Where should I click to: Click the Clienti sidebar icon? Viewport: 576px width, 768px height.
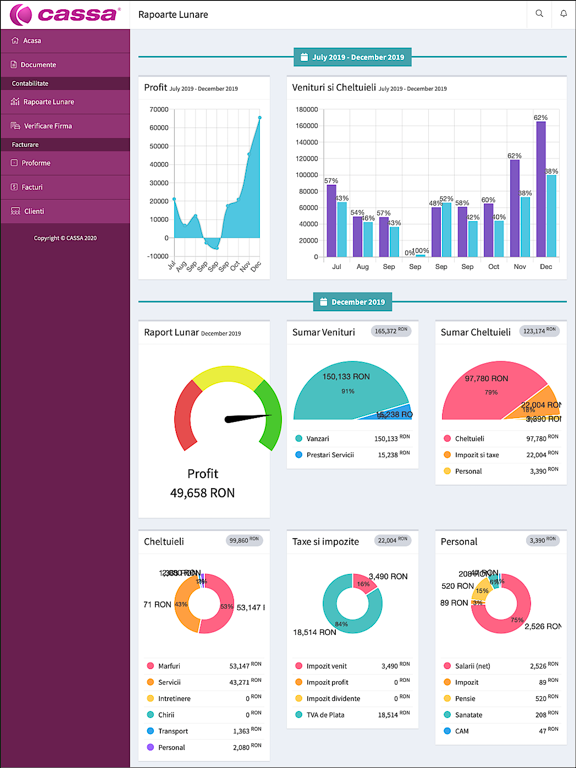[15, 211]
